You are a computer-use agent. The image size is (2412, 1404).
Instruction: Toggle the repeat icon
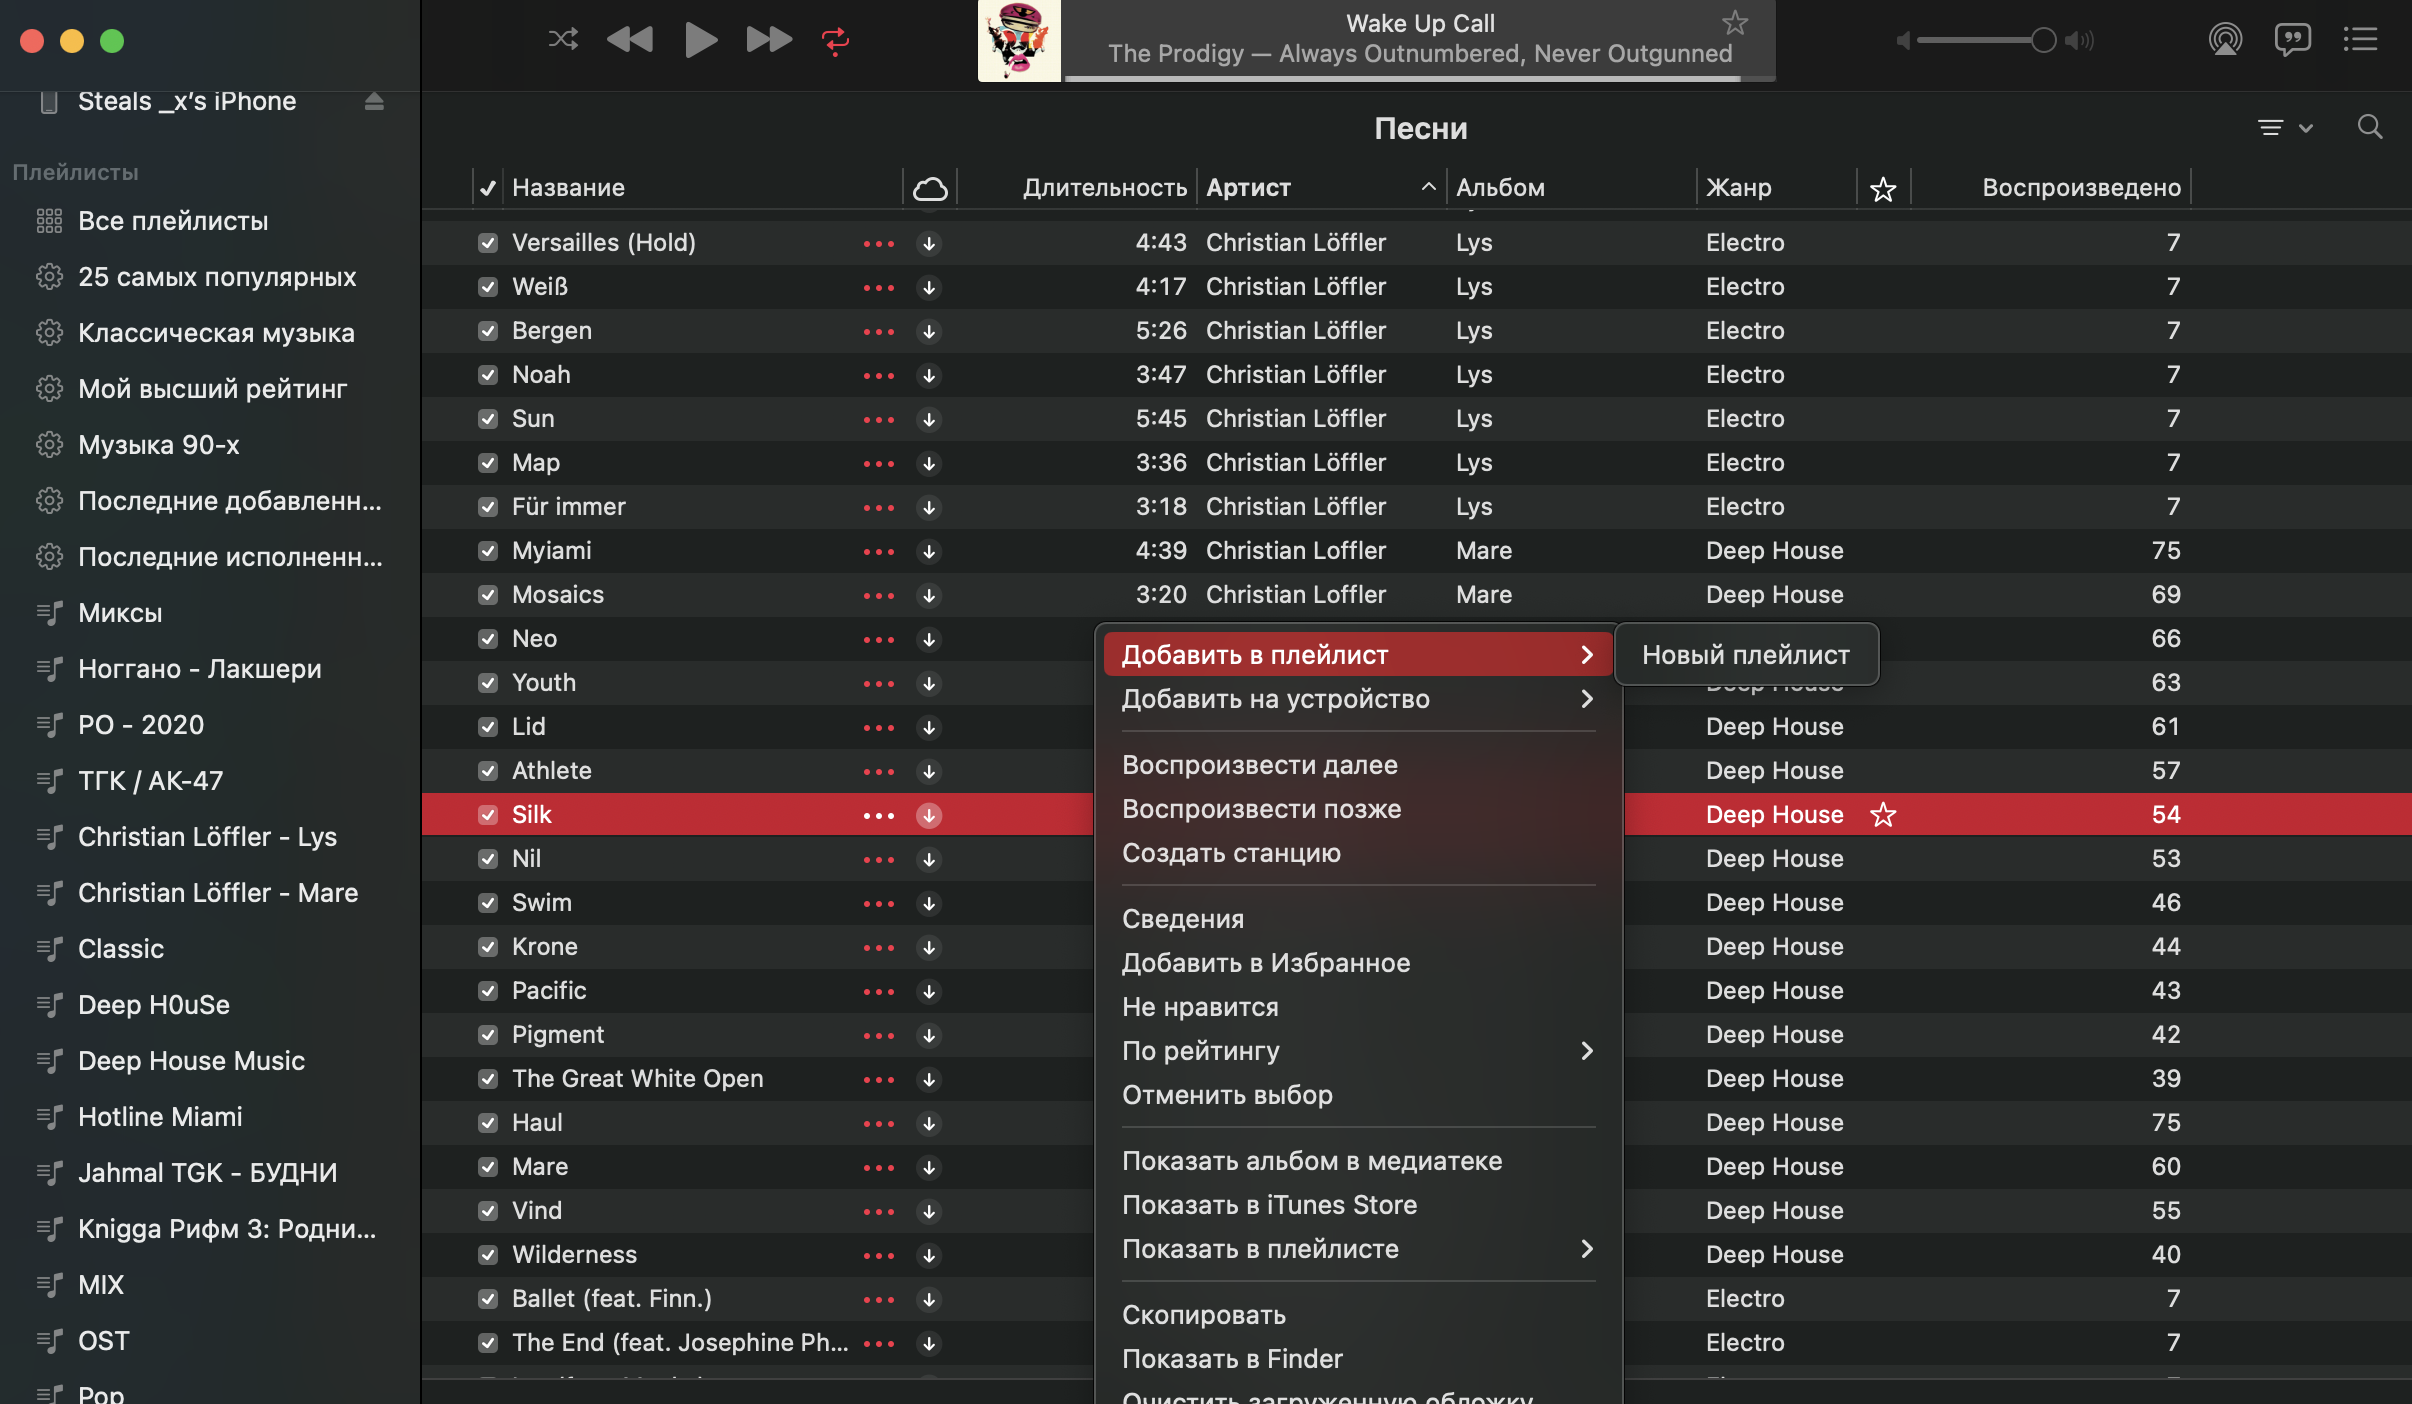(x=835, y=40)
